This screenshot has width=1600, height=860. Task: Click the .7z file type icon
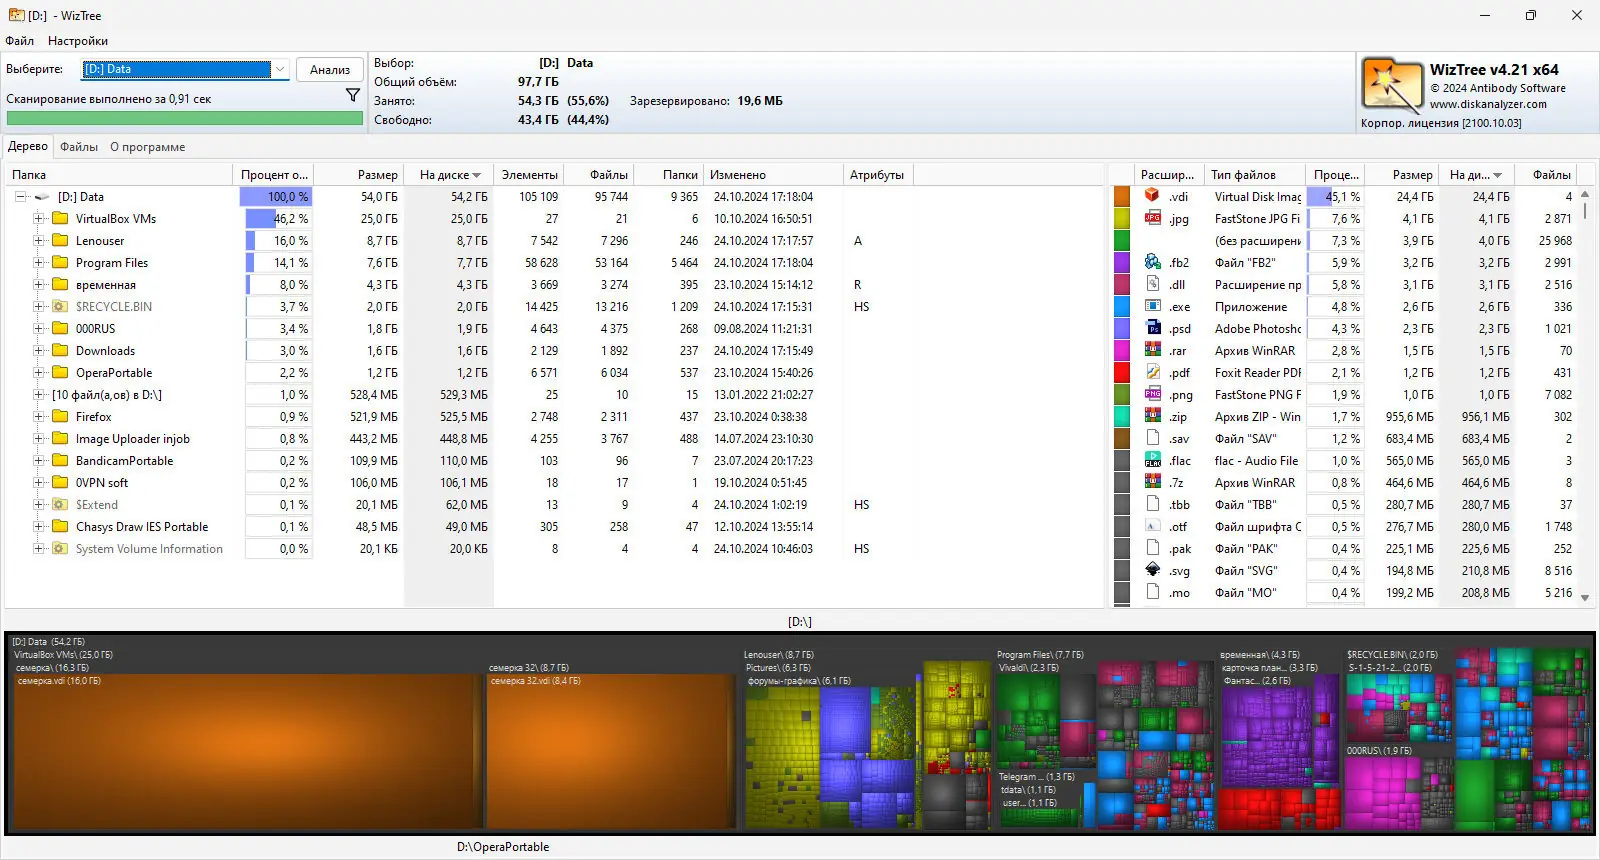(1153, 482)
